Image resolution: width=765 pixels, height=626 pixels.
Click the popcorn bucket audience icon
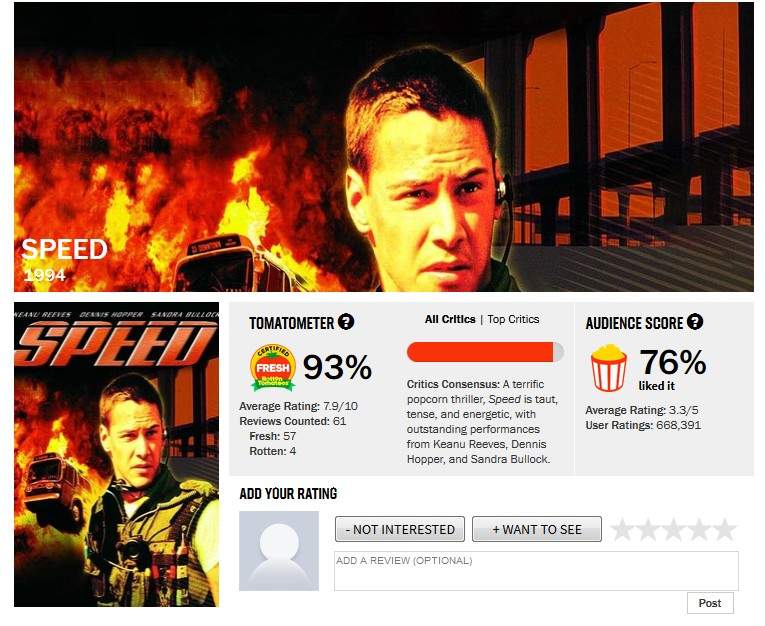coord(608,367)
